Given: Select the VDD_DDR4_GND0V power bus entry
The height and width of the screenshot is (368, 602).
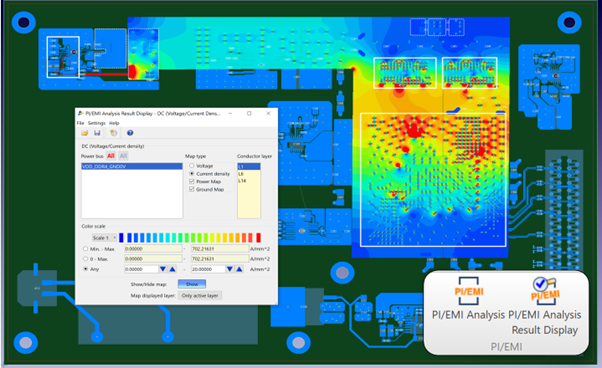Looking at the screenshot, I should pyautogui.click(x=132, y=166).
